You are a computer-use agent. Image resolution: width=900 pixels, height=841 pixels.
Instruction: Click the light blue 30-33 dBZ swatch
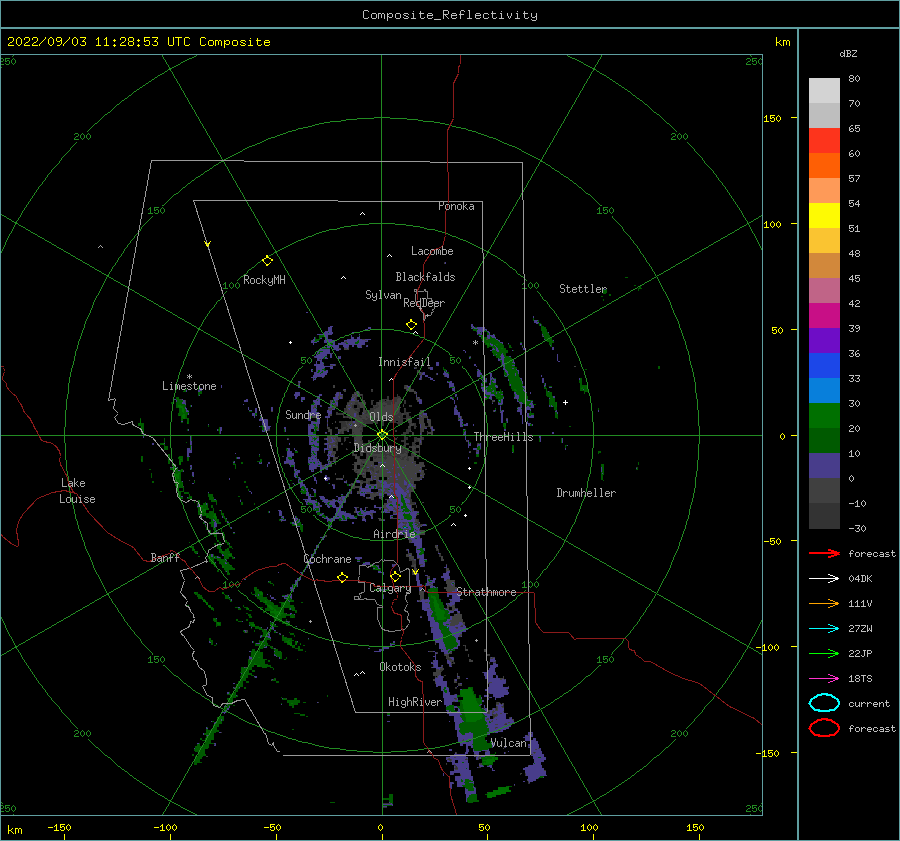coord(824,390)
